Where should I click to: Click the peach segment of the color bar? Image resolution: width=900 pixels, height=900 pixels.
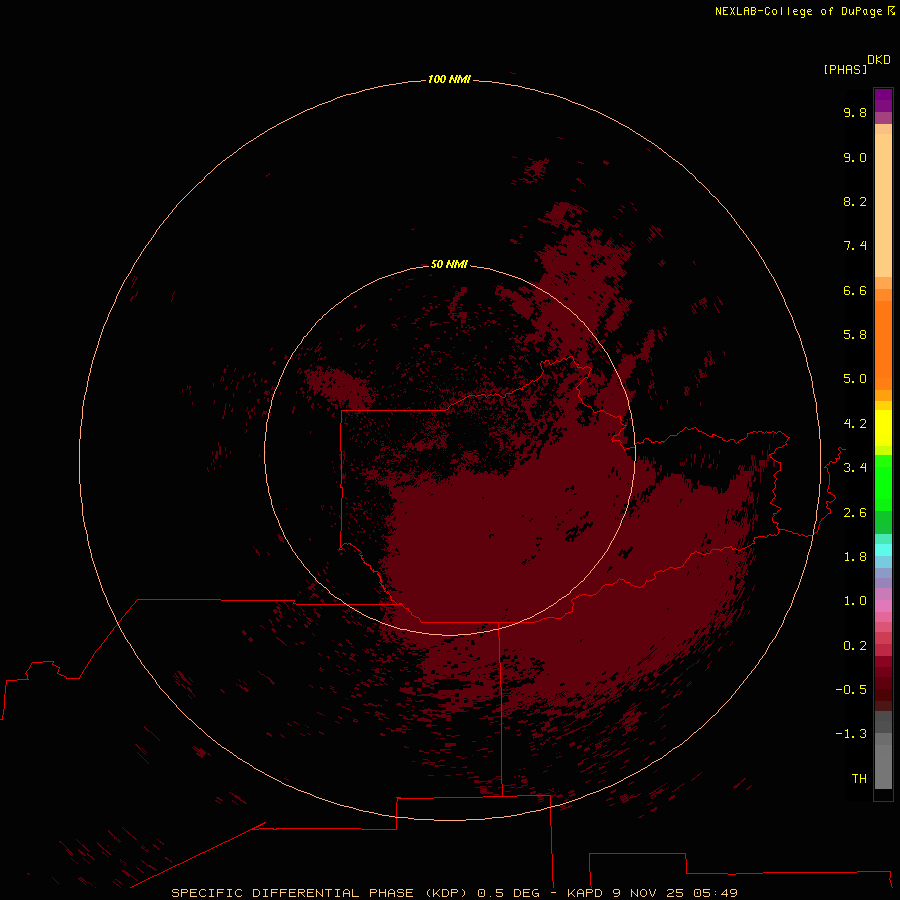pos(883,205)
